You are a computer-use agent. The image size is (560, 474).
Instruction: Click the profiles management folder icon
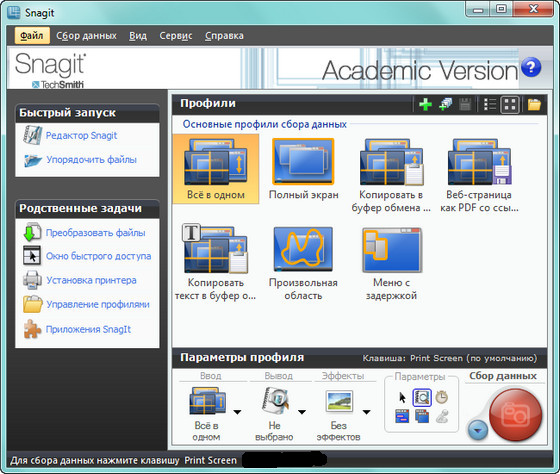point(32,304)
